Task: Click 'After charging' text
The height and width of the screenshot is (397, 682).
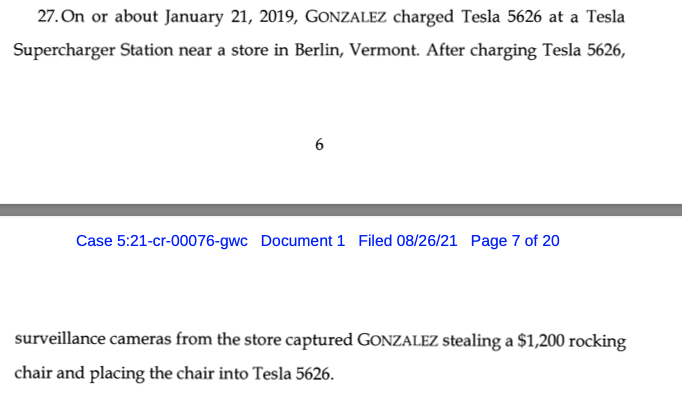Action: click(481, 51)
